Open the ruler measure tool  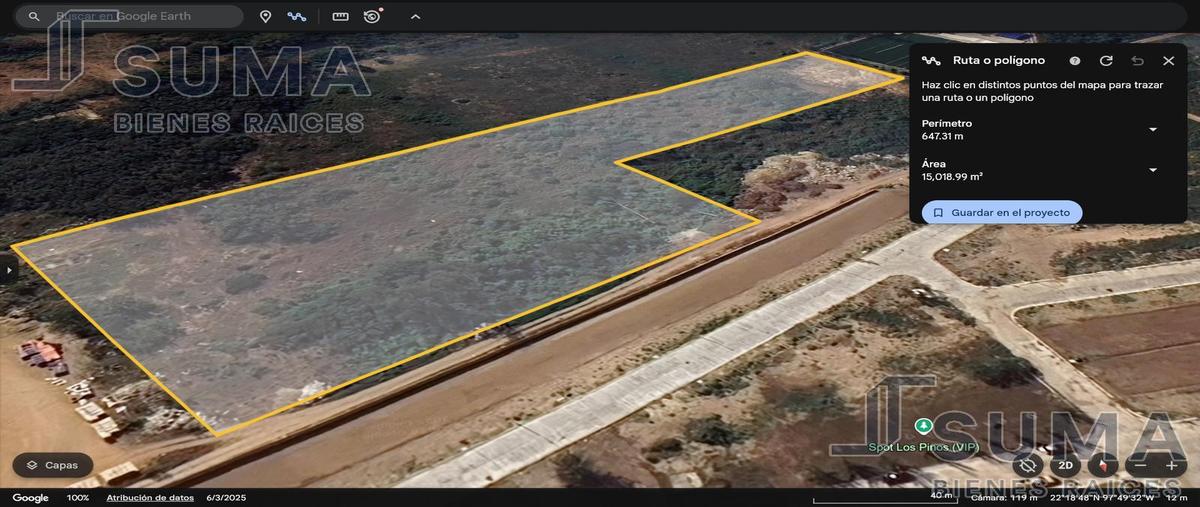click(x=341, y=16)
